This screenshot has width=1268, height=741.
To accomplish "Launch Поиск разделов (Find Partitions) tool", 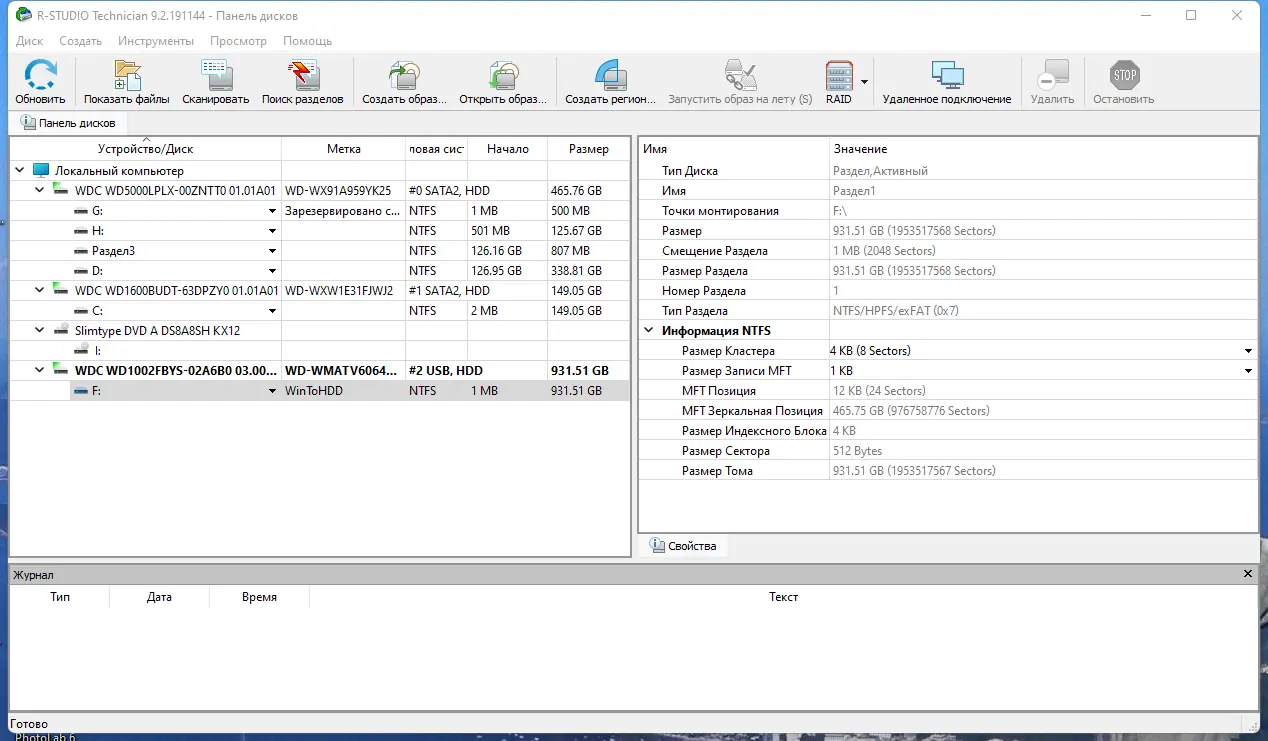I will tap(303, 80).
